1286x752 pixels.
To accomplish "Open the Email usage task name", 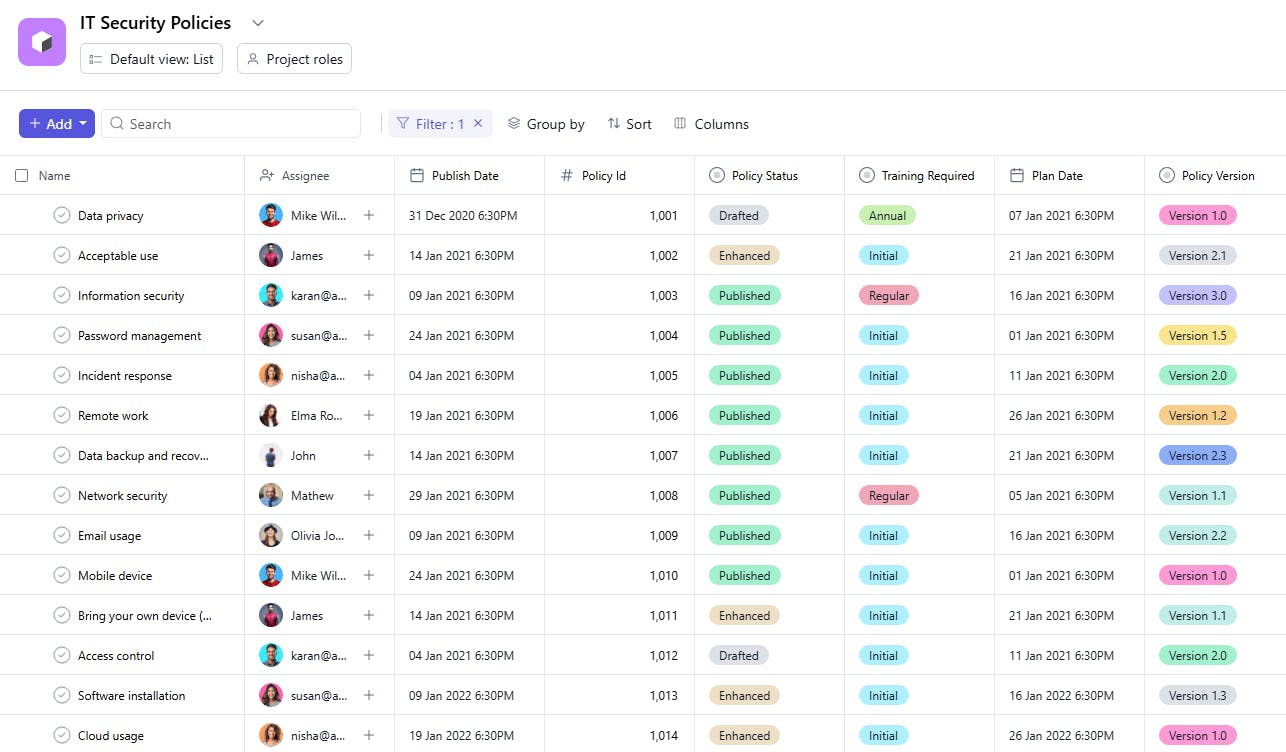I will 109,535.
